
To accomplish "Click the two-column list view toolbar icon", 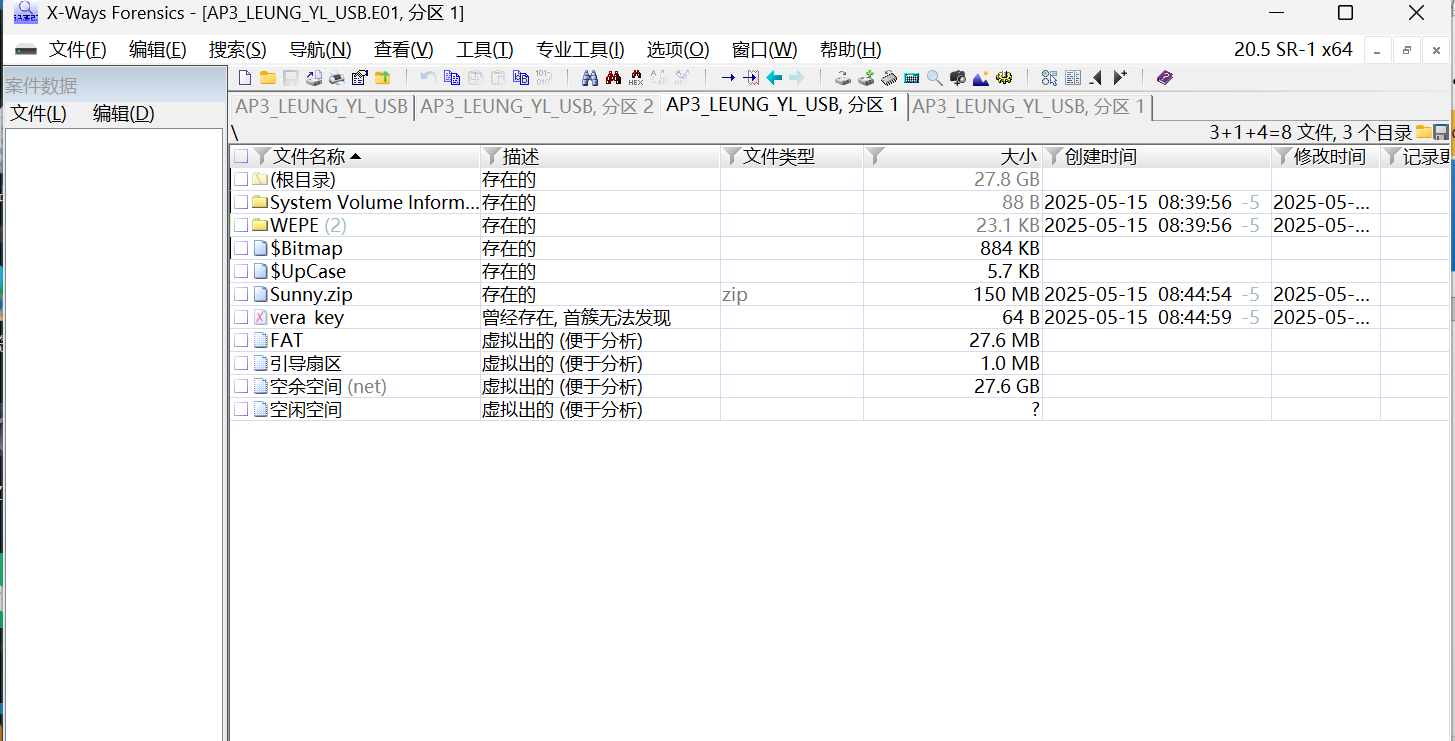I will pos(1073,78).
